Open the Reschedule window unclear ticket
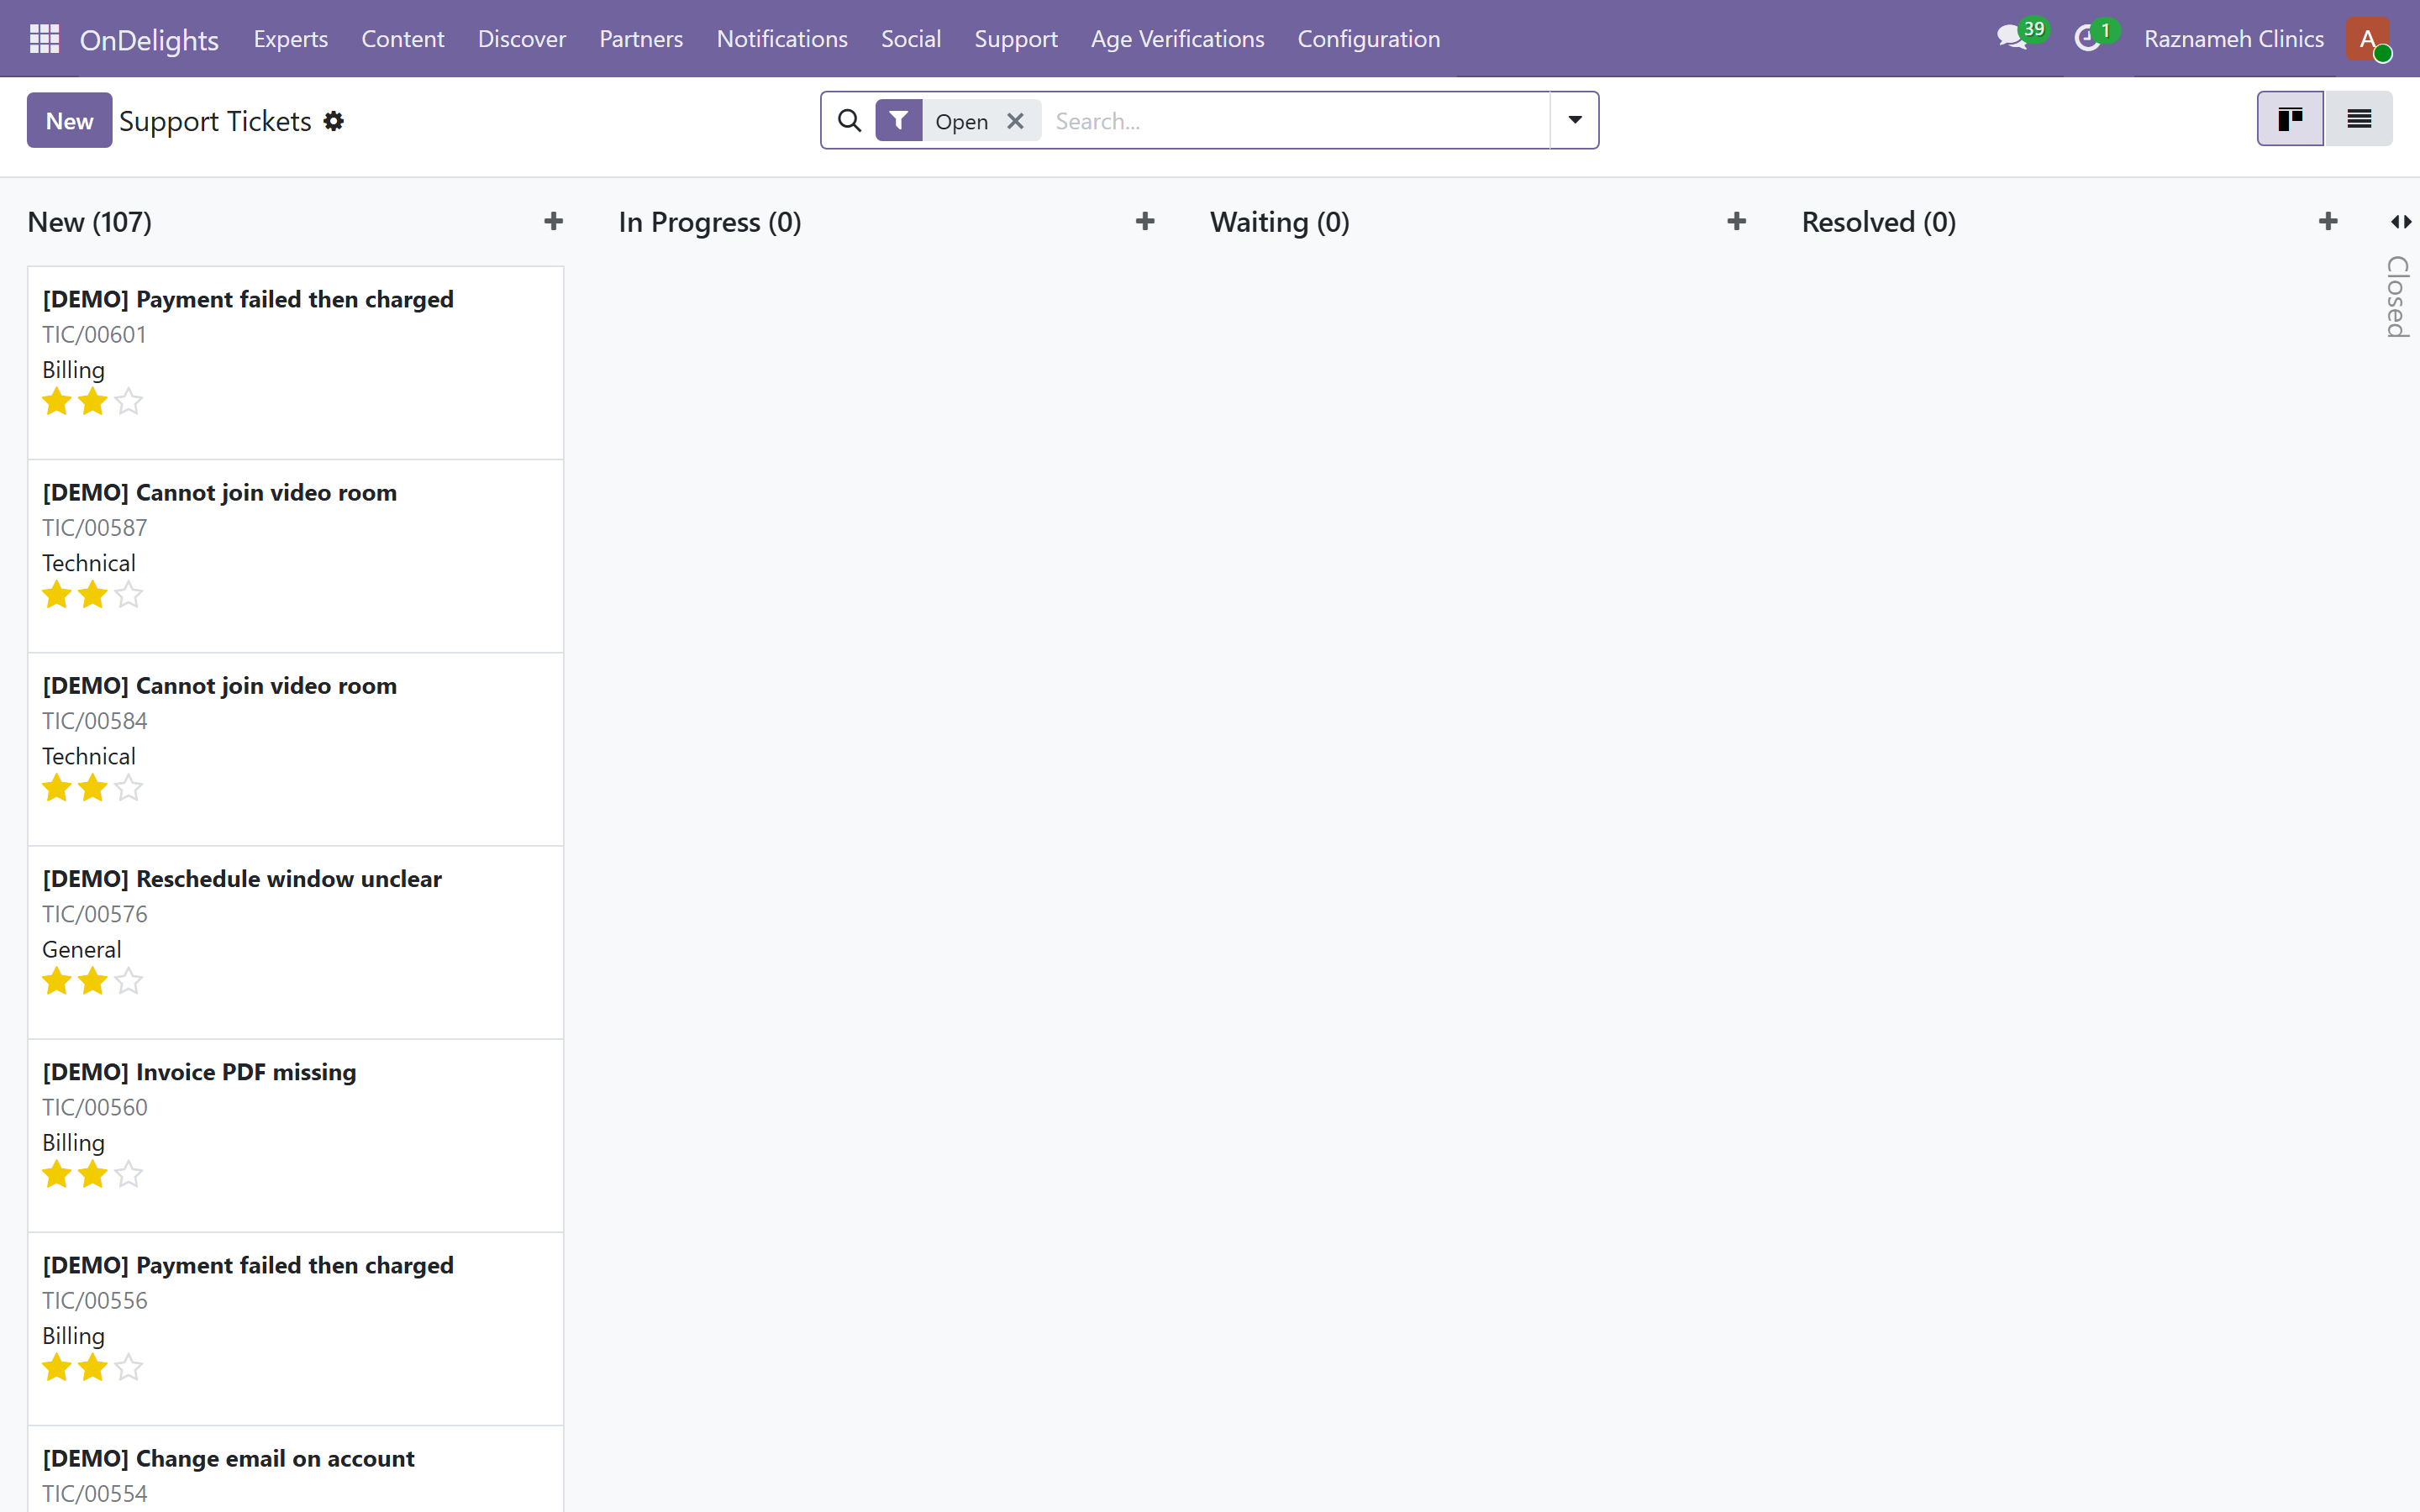 click(296, 942)
